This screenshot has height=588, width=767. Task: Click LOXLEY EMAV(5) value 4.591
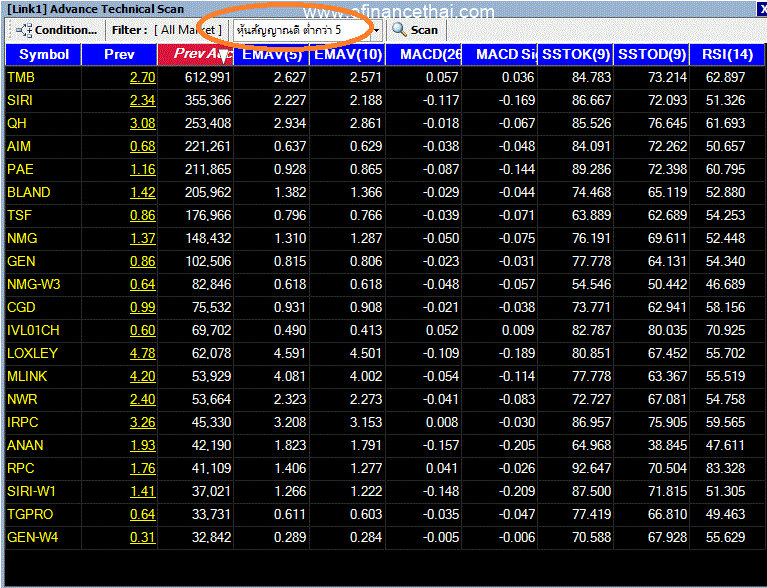[290, 353]
